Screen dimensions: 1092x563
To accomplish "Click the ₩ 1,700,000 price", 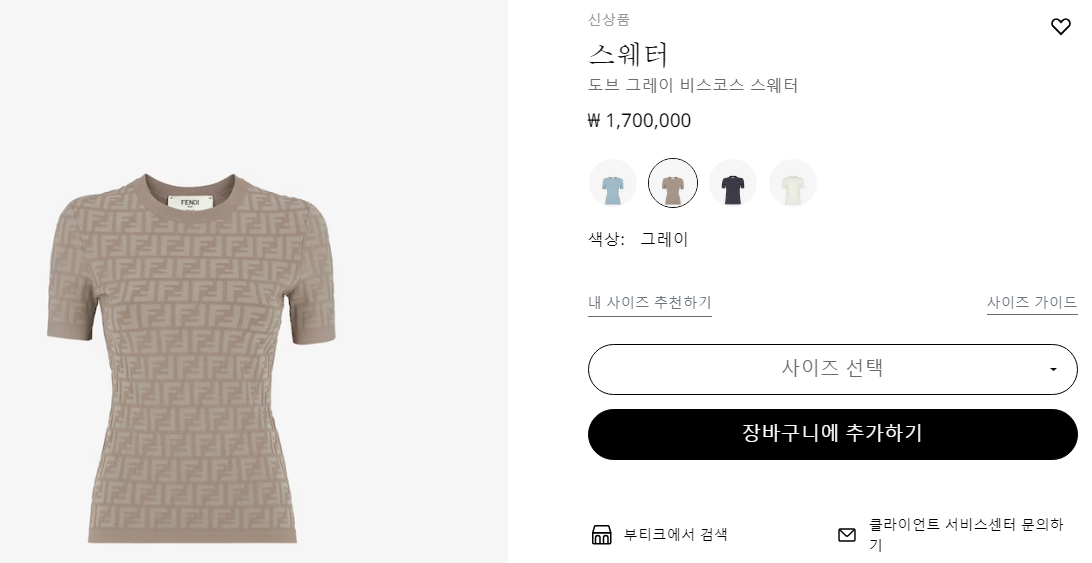I will click(640, 121).
